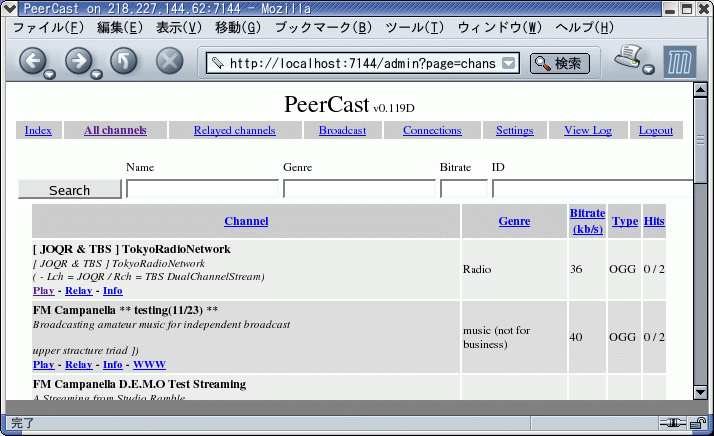Viewport: 714px width, 436px height.
Task: Focus the Name search field
Action: click(202, 189)
